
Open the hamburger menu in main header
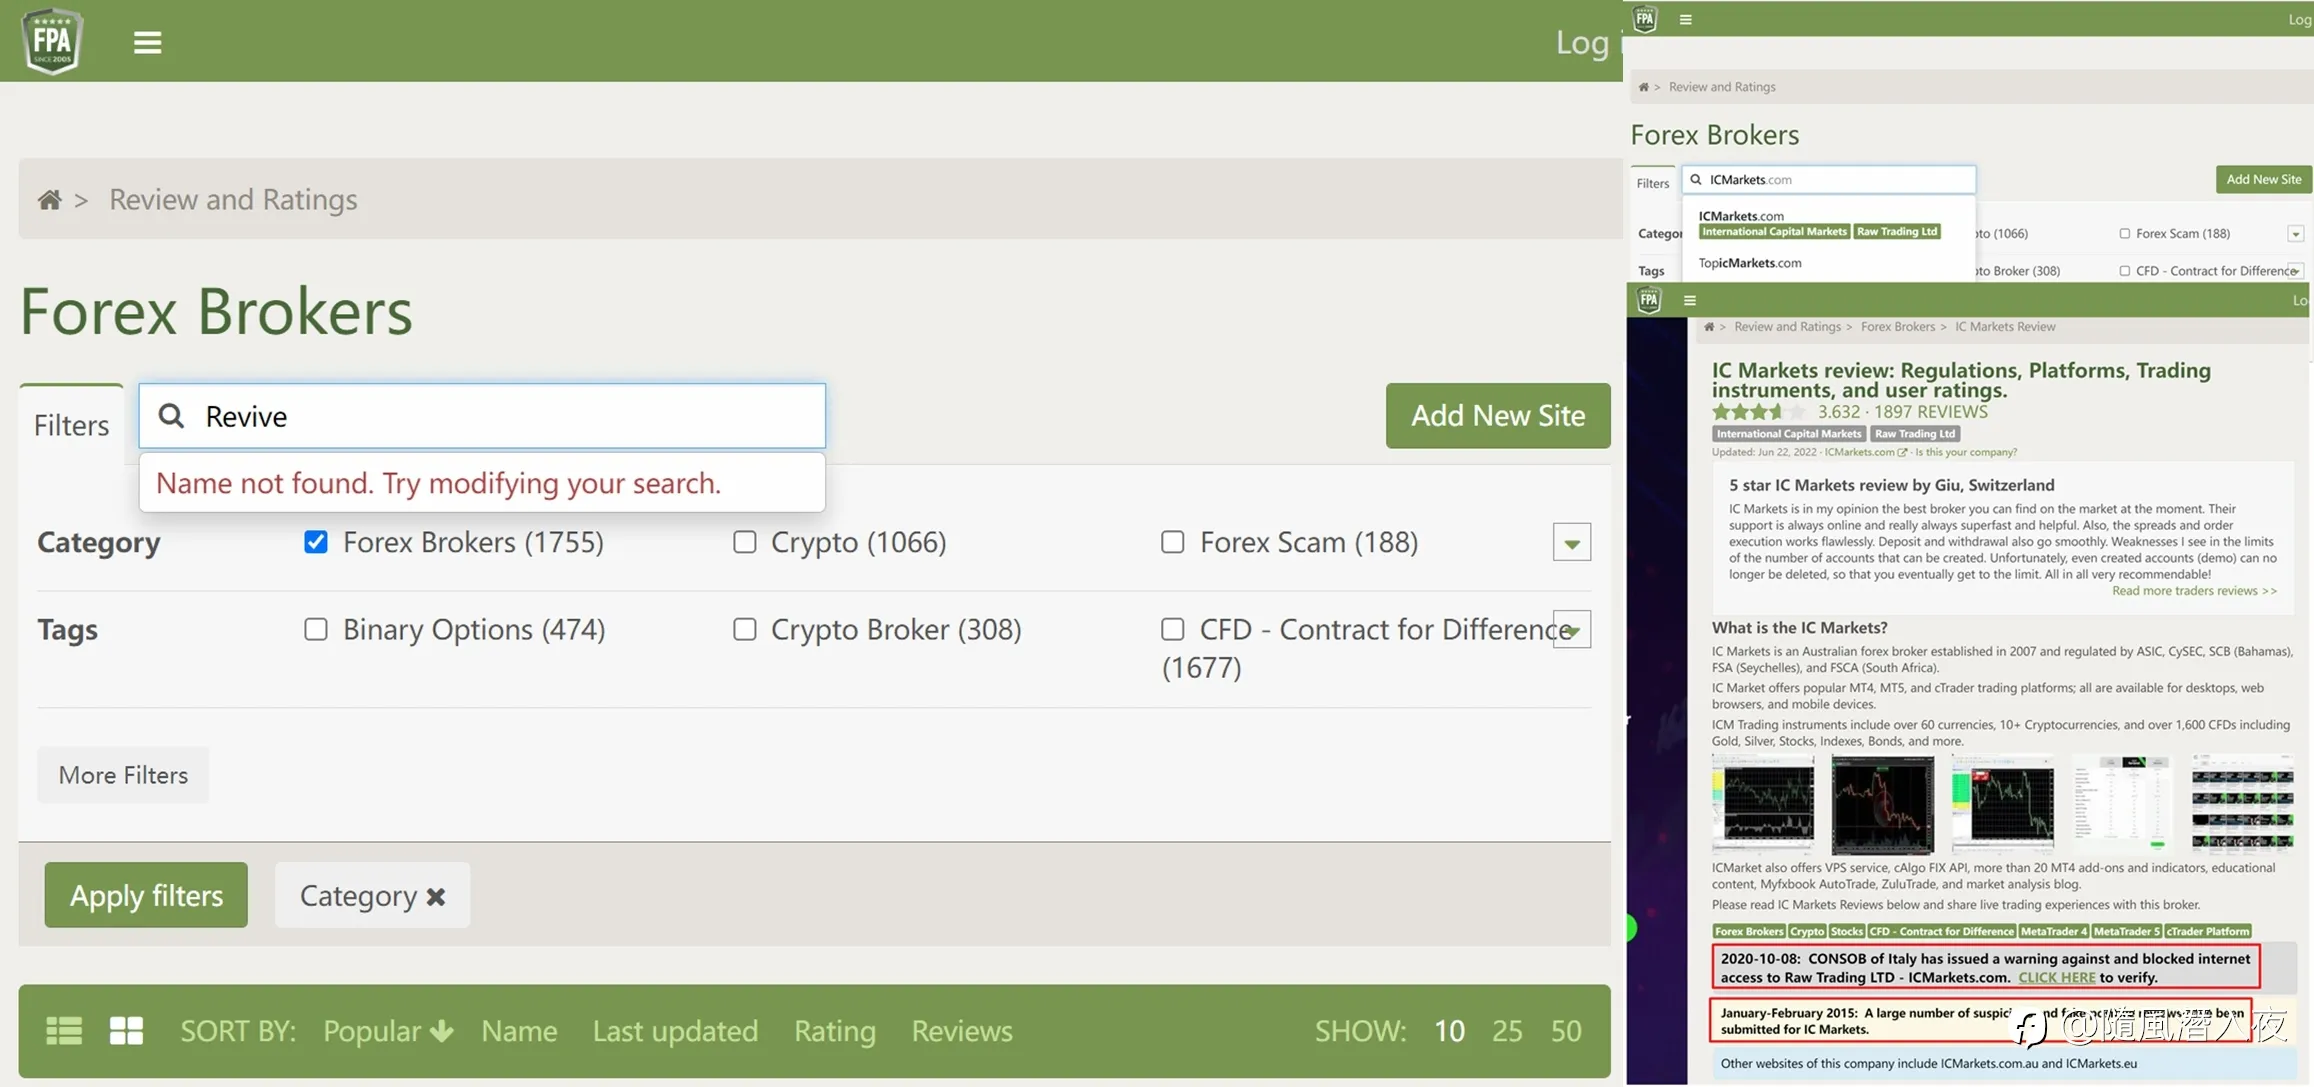tap(148, 42)
